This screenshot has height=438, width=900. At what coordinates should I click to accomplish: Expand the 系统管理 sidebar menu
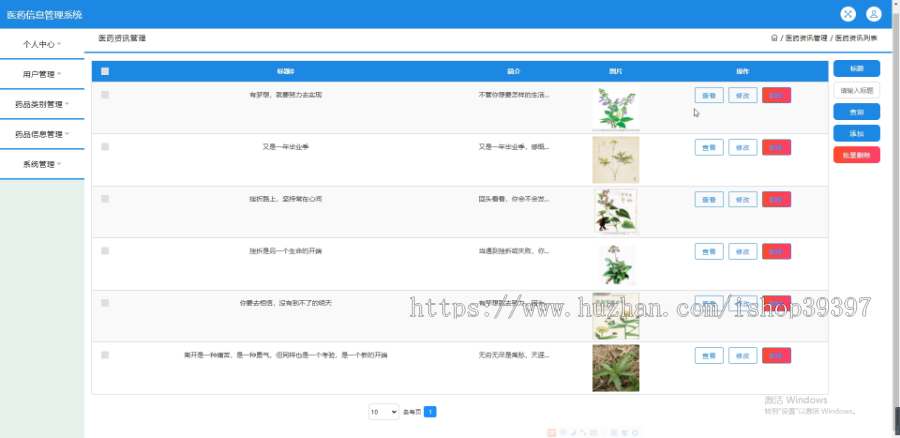[x=42, y=164]
